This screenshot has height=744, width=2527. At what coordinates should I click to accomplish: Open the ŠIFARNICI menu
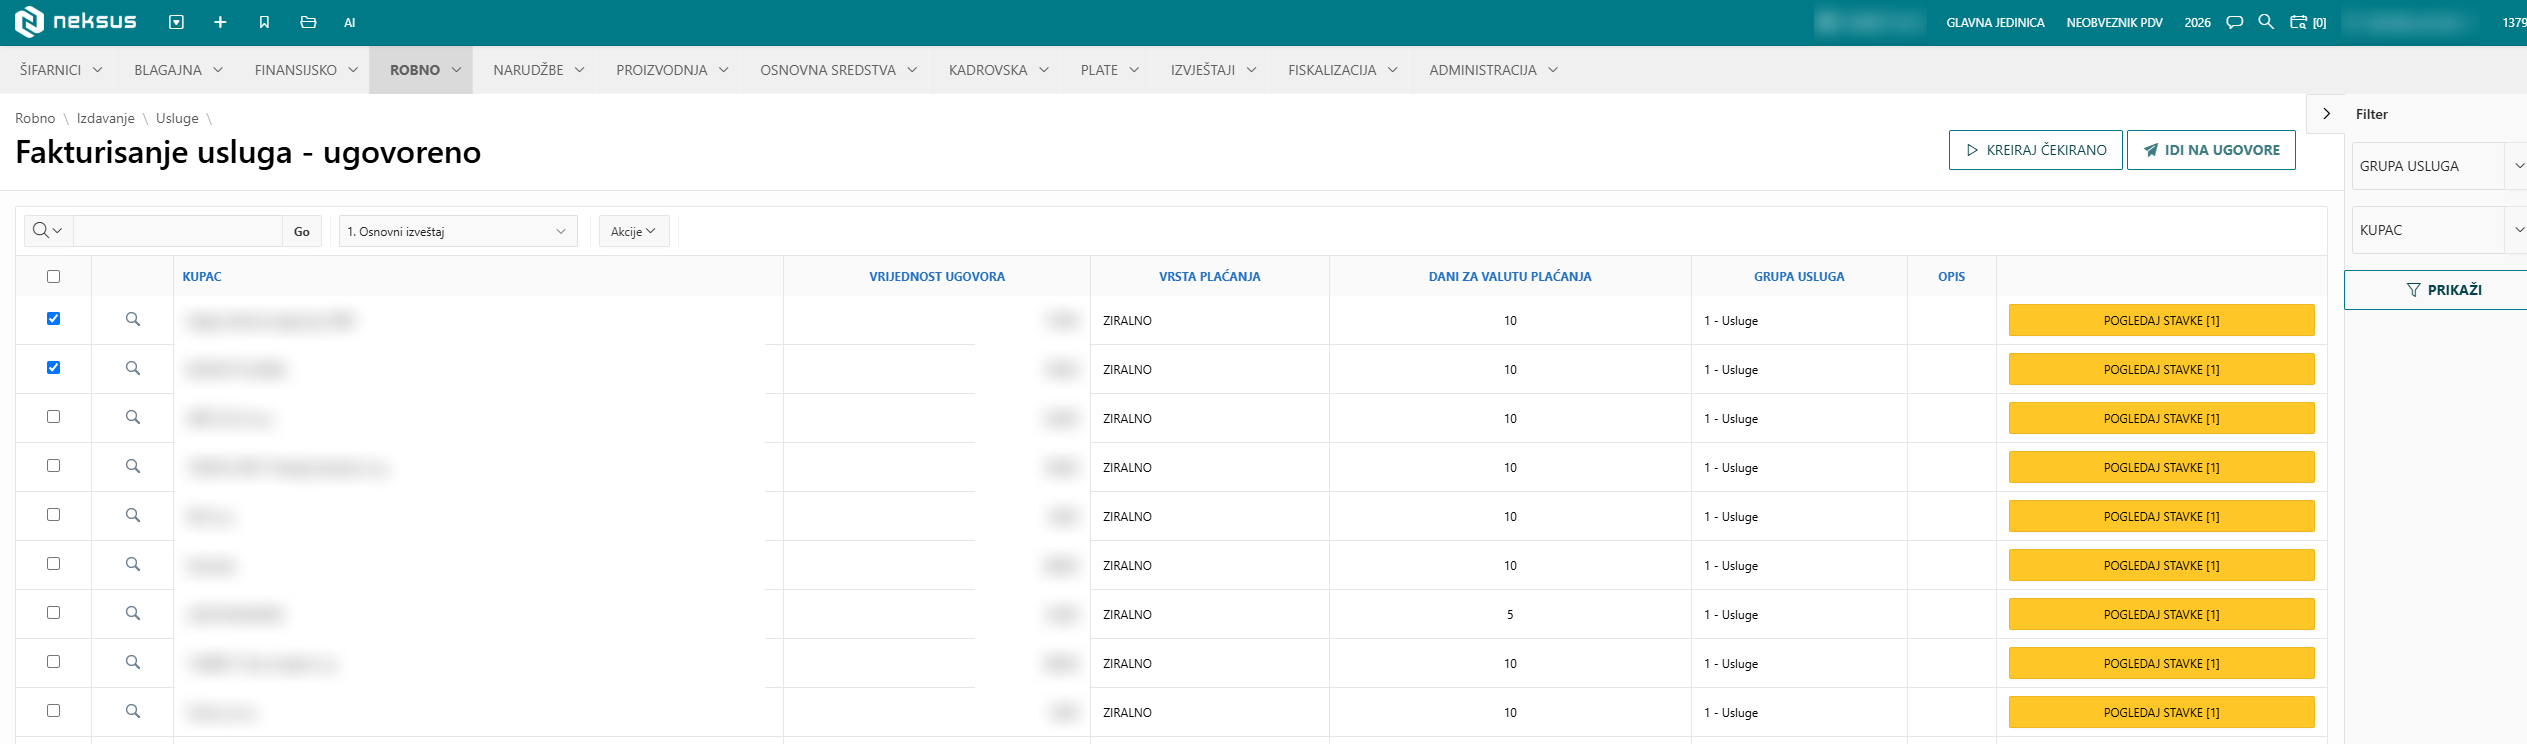[61, 70]
